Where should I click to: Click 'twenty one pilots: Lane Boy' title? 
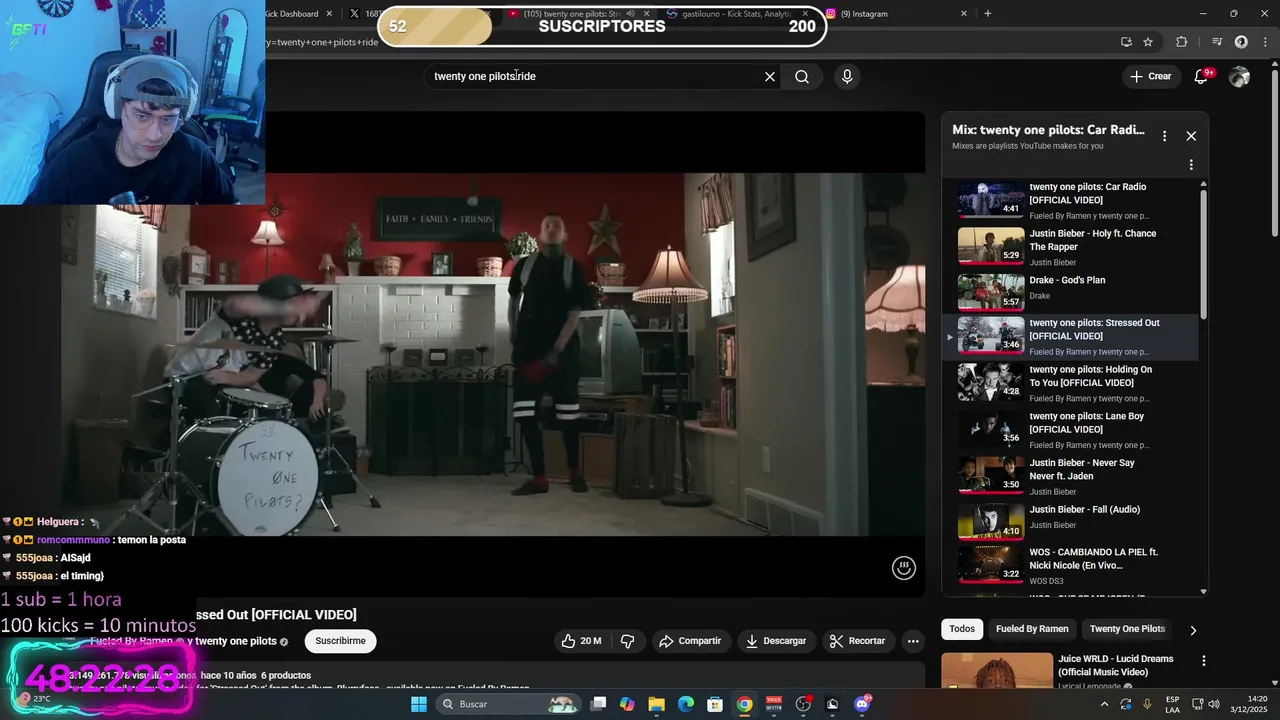[1087, 423]
